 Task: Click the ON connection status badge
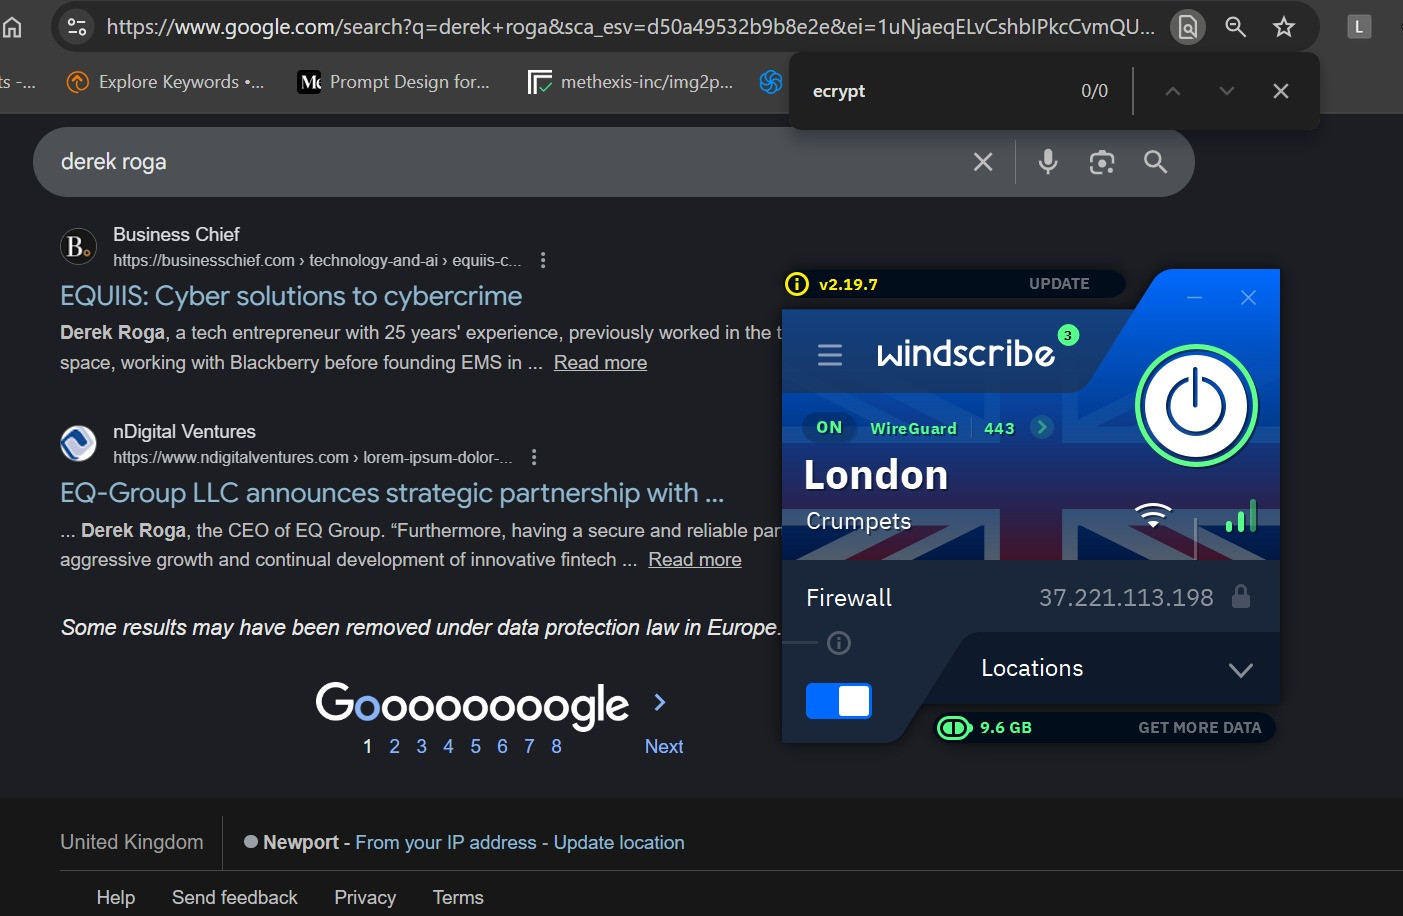[829, 427]
